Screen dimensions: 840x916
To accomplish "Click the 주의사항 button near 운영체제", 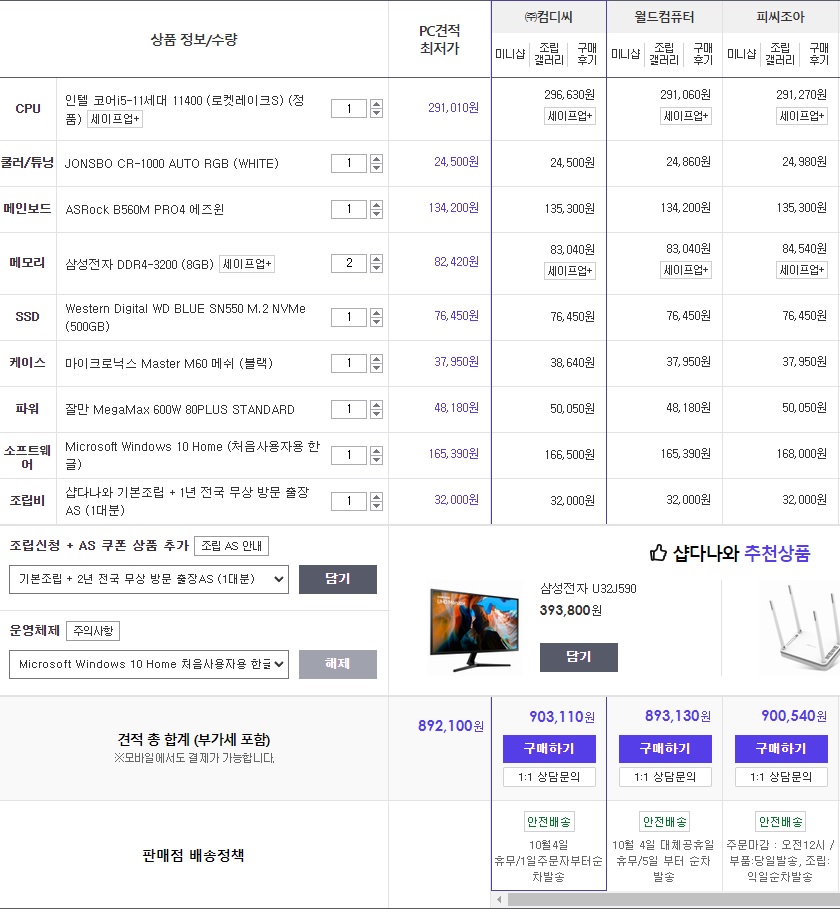I will pyautogui.click(x=93, y=631).
